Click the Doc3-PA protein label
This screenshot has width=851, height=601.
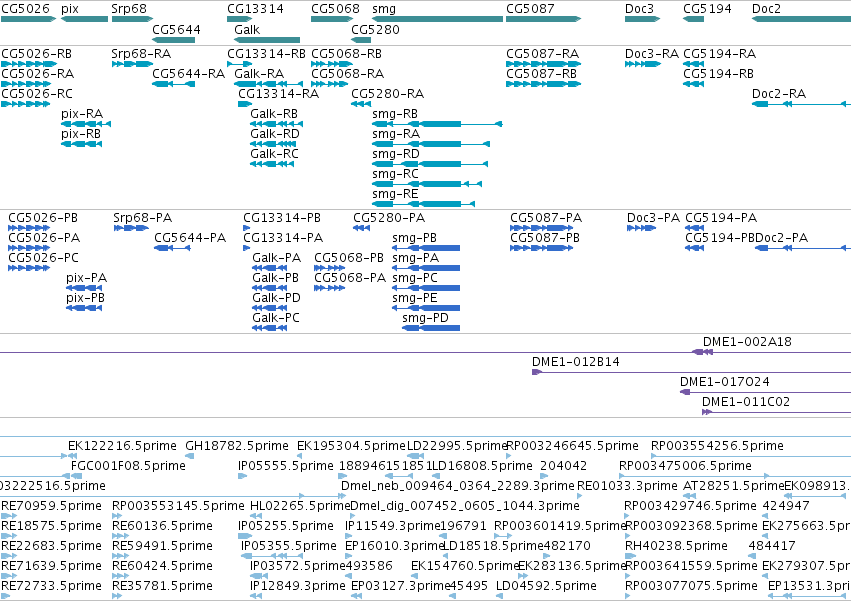[653, 218]
